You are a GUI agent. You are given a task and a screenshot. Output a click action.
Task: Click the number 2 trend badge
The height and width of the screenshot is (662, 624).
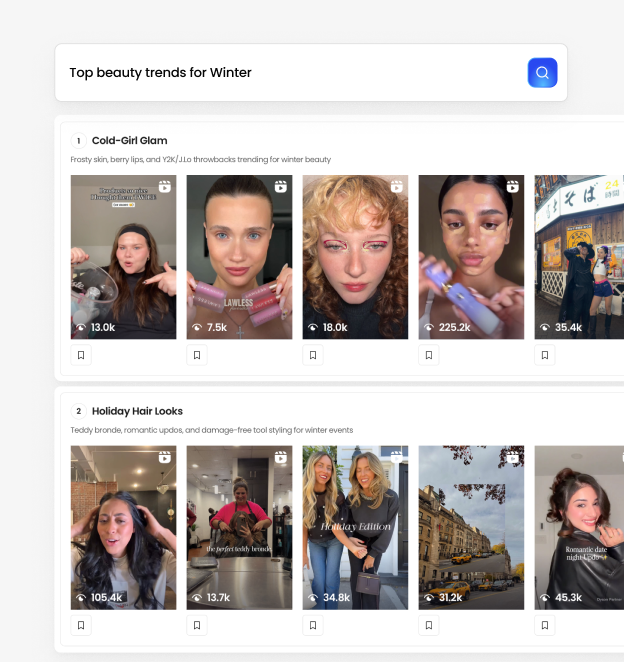tap(79, 411)
